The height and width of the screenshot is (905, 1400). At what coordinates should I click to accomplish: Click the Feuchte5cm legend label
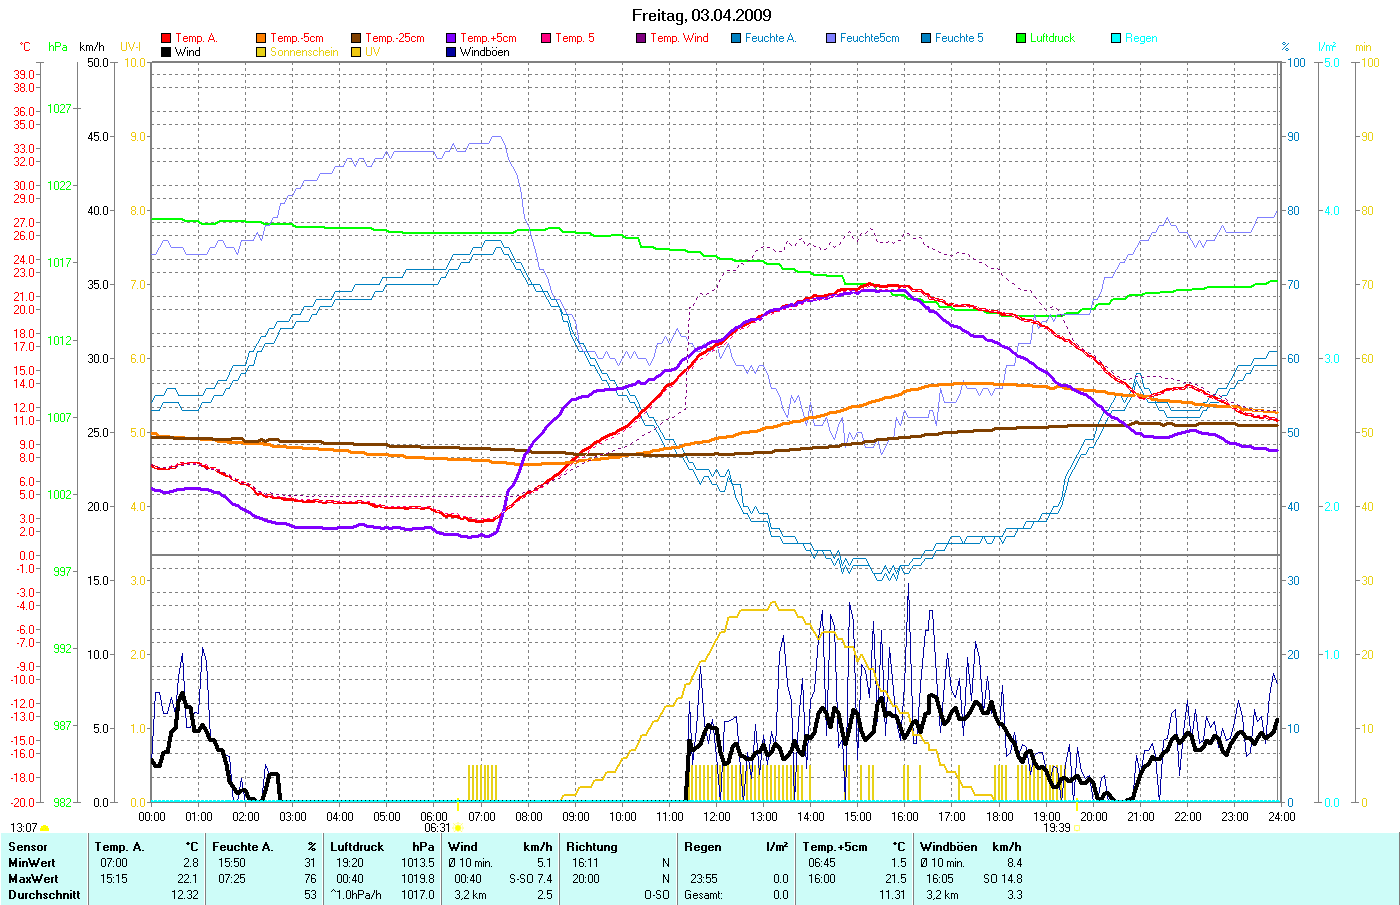point(869,38)
